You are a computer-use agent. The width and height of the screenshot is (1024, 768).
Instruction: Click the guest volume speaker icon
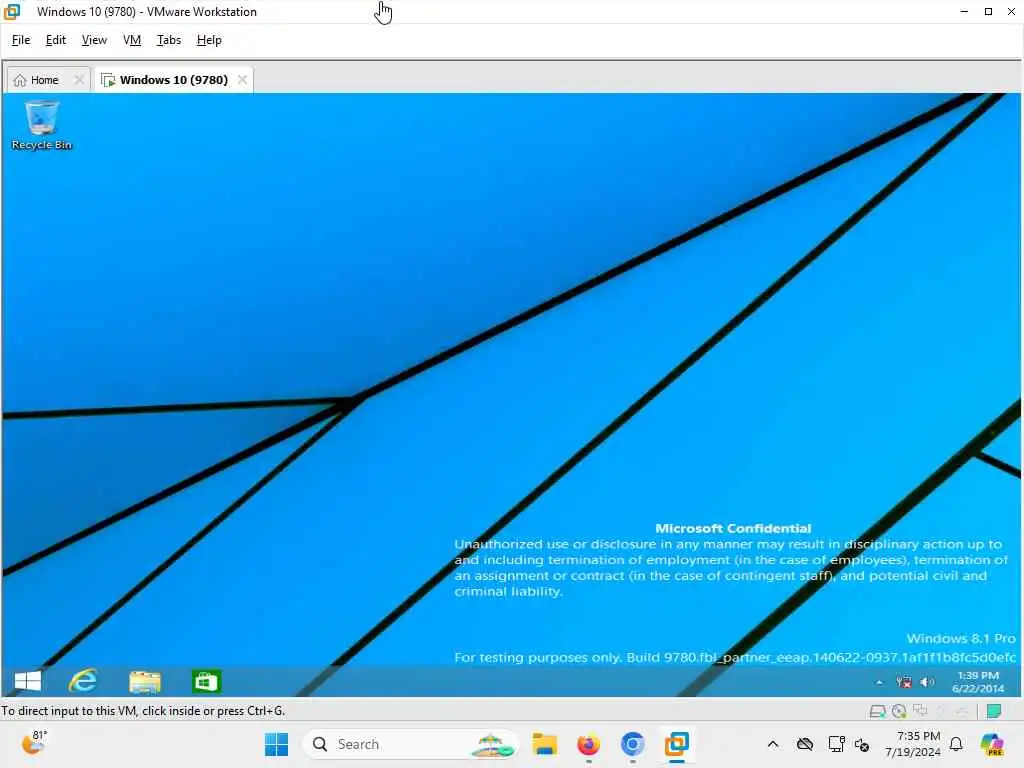point(927,682)
